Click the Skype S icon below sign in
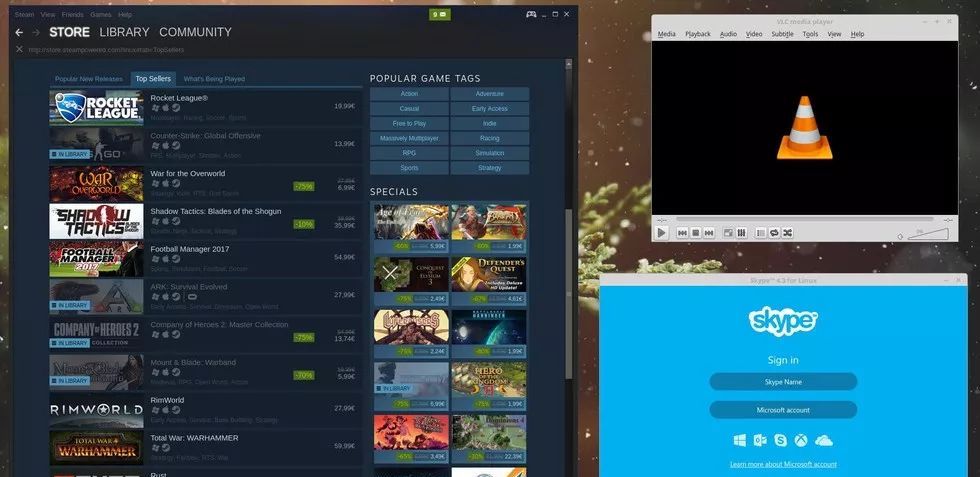Viewport: 980px width, 477px height. pos(781,441)
